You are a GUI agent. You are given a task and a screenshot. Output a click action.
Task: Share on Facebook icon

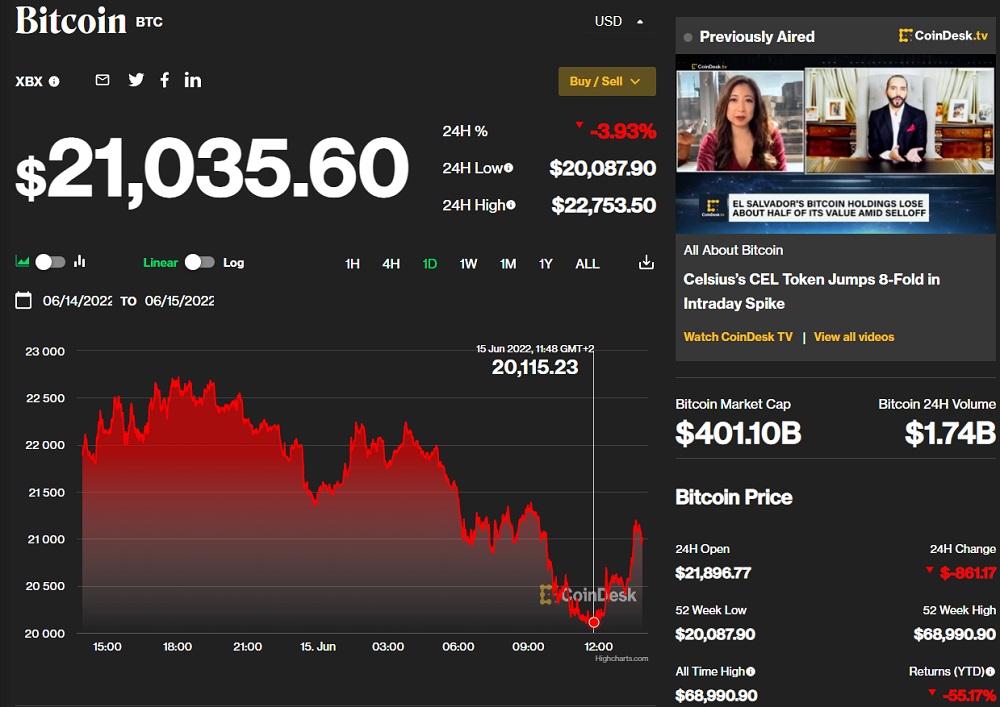tap(165, 80)
